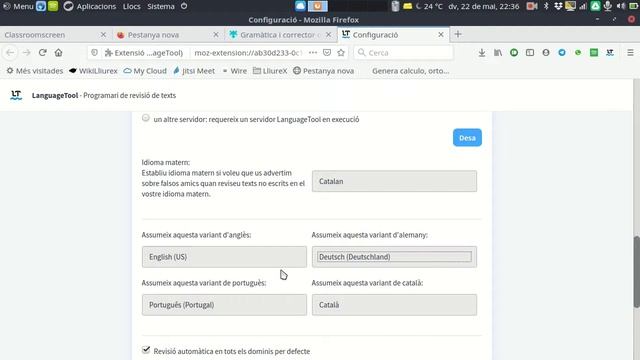640x360 pixels.
Task: Close the Classroomscreen tab
Action: tap(103, 35)
